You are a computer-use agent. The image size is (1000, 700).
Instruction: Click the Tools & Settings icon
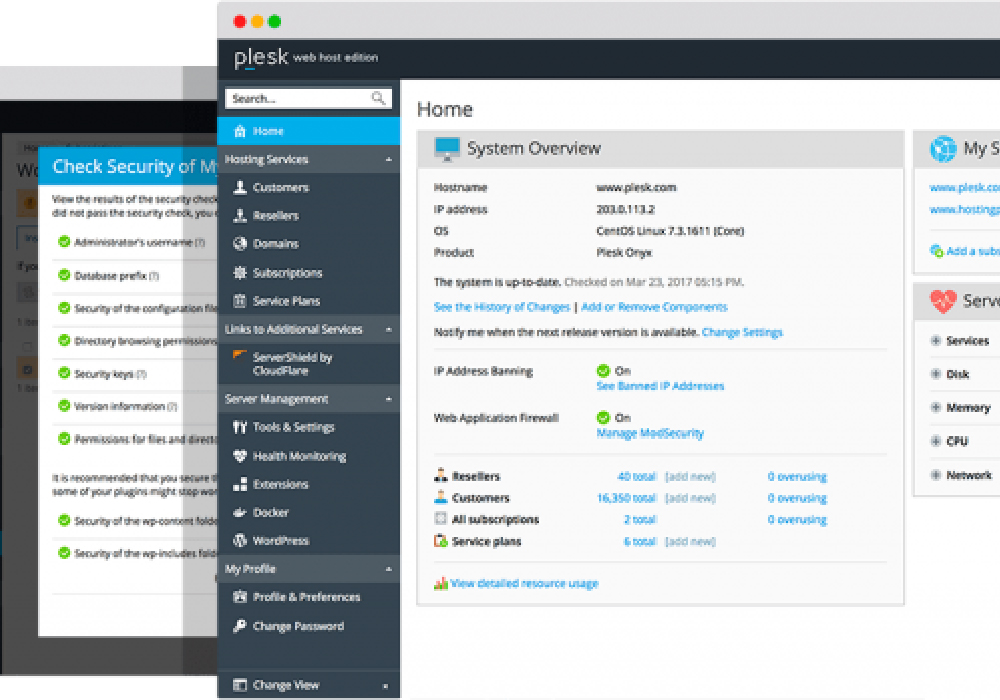click(x=240, y=428)
